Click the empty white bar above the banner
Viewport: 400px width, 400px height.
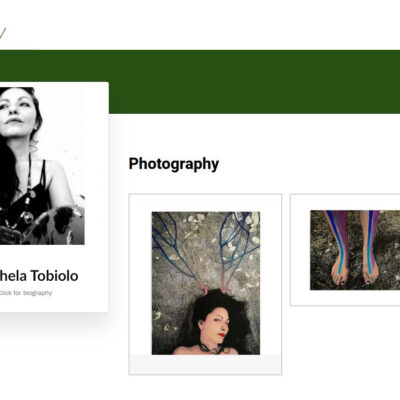200,25
